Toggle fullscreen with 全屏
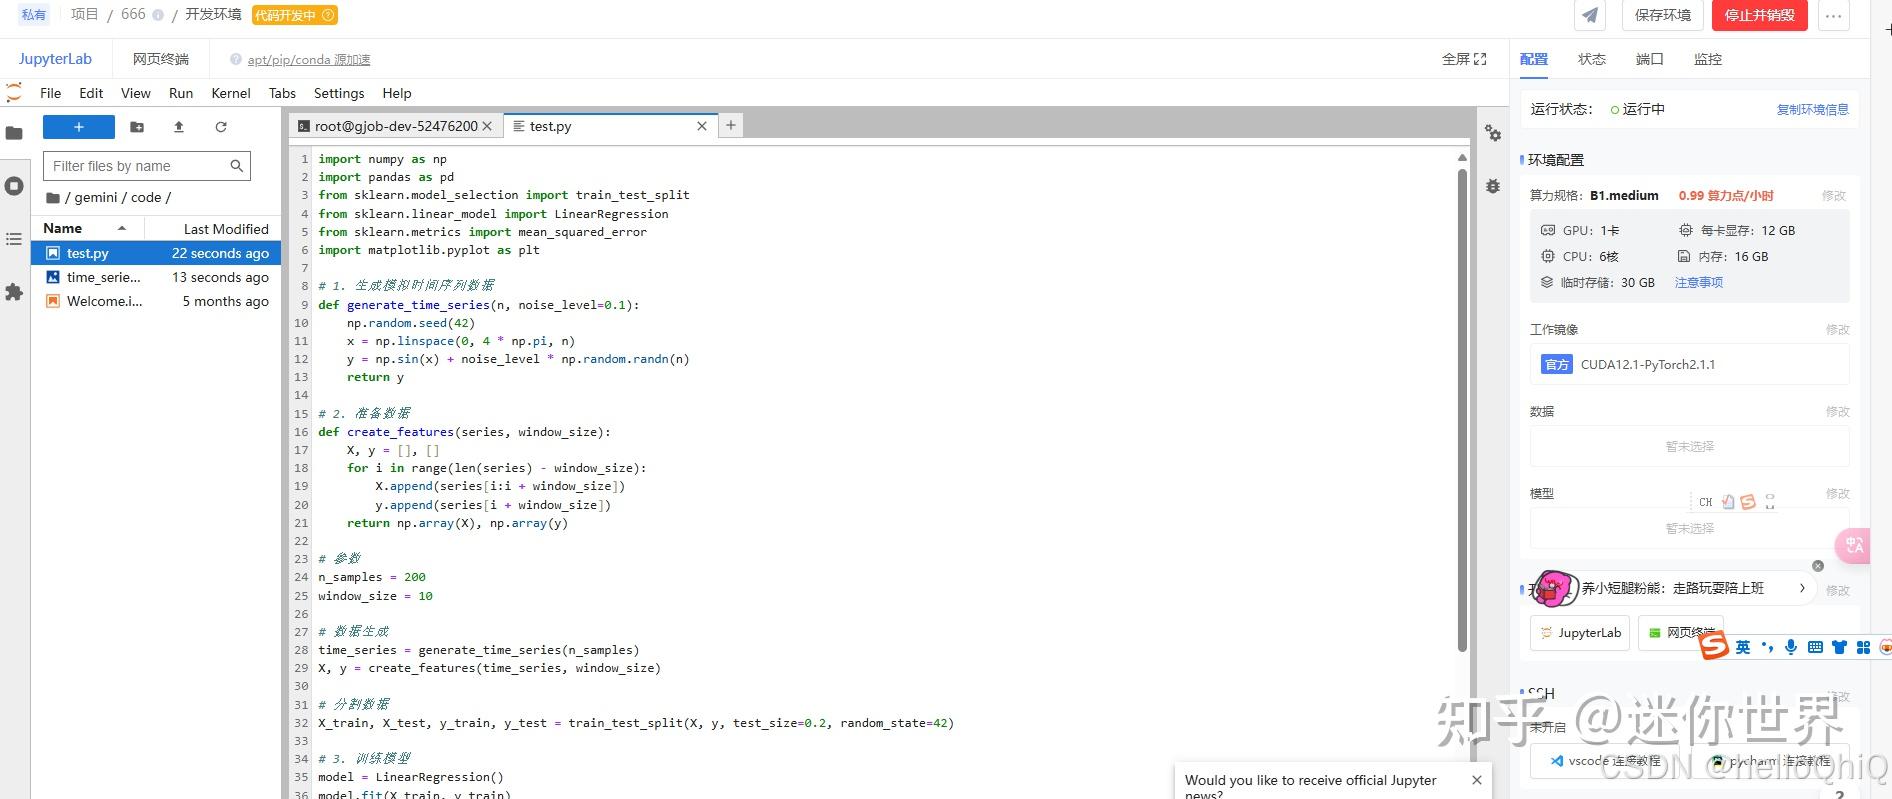The image size is (1892, 799). 1464,59
